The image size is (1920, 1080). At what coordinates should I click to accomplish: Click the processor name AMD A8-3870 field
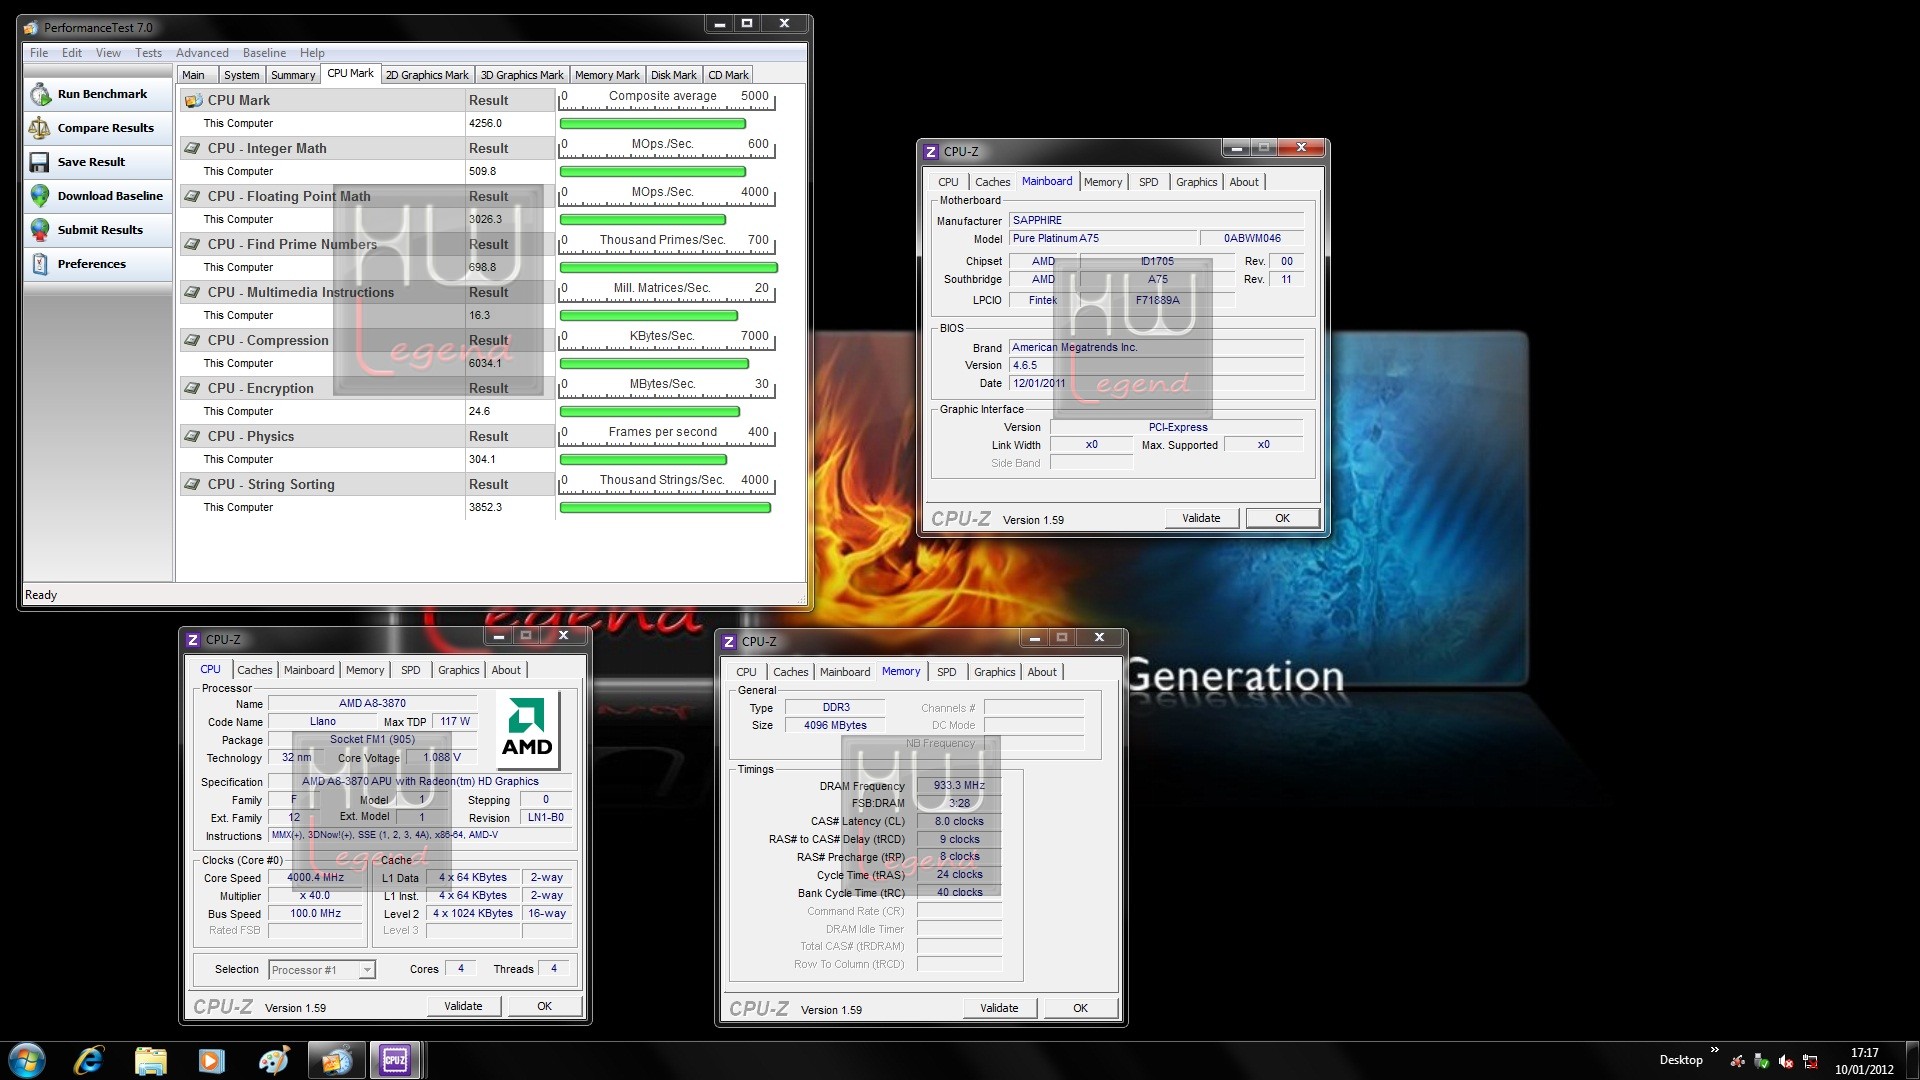[x=372, y=704]
